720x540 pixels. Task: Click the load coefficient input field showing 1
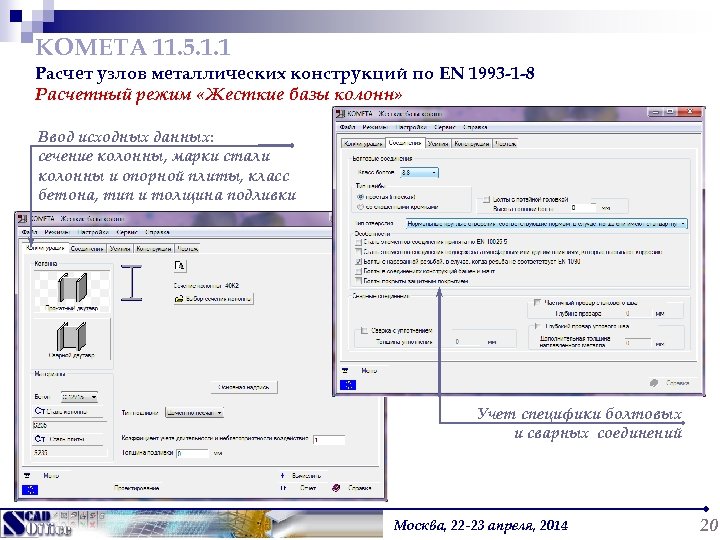(329, 439)
